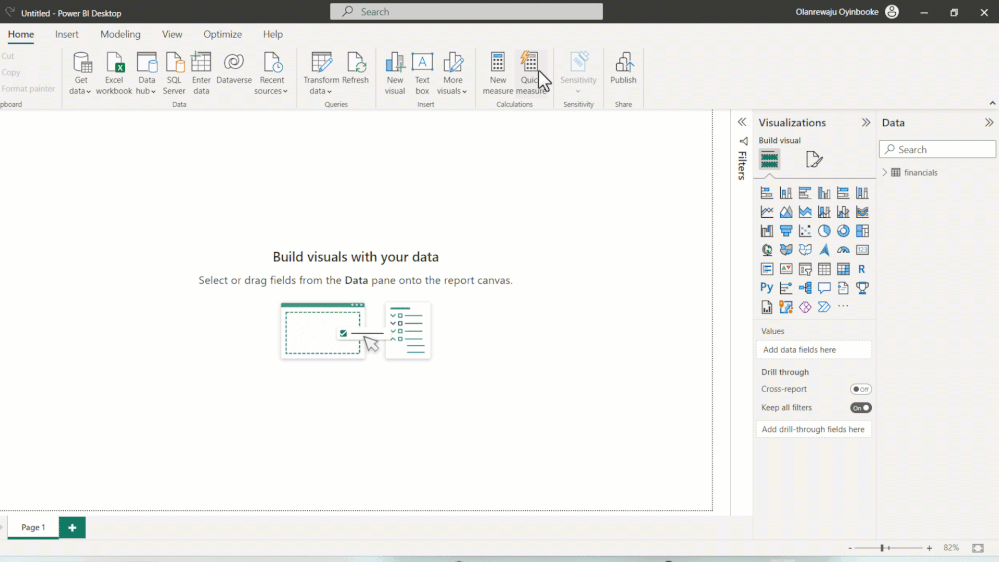Select the Treemap visual

tap(862, 231)
